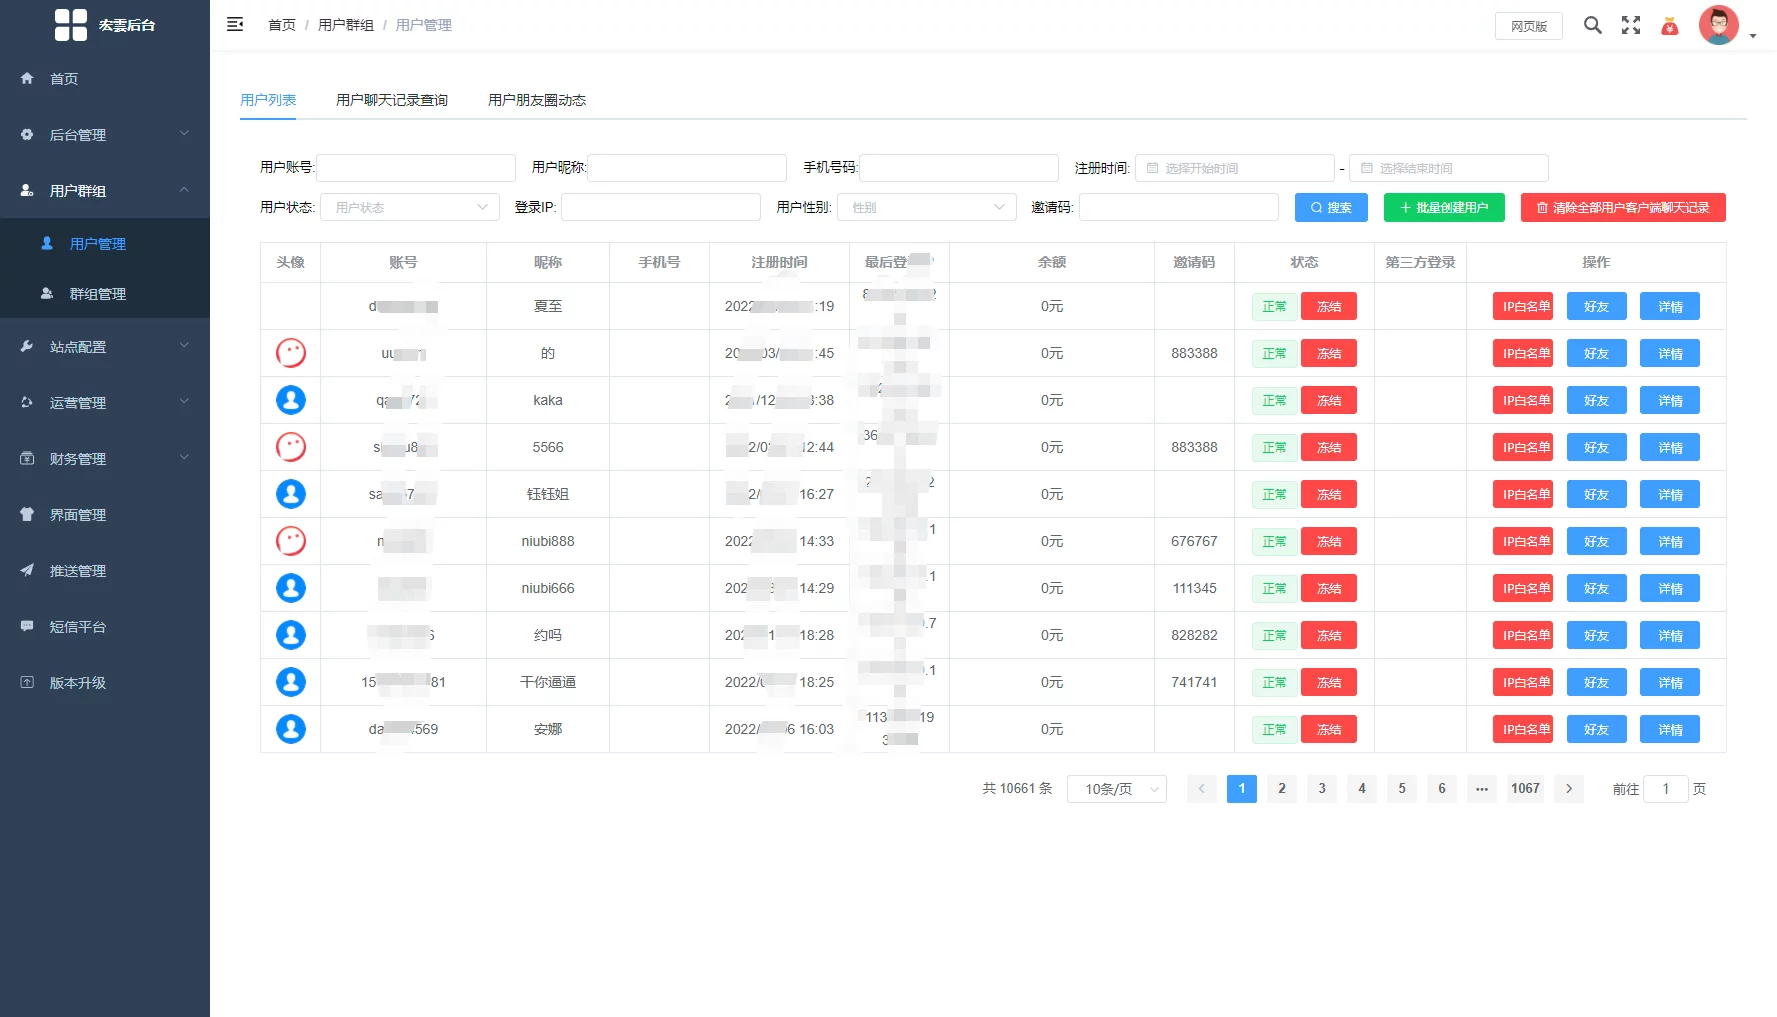Open 群组管理 in the sidebar
This screenshot has width=1777, height=1017.
97,294
